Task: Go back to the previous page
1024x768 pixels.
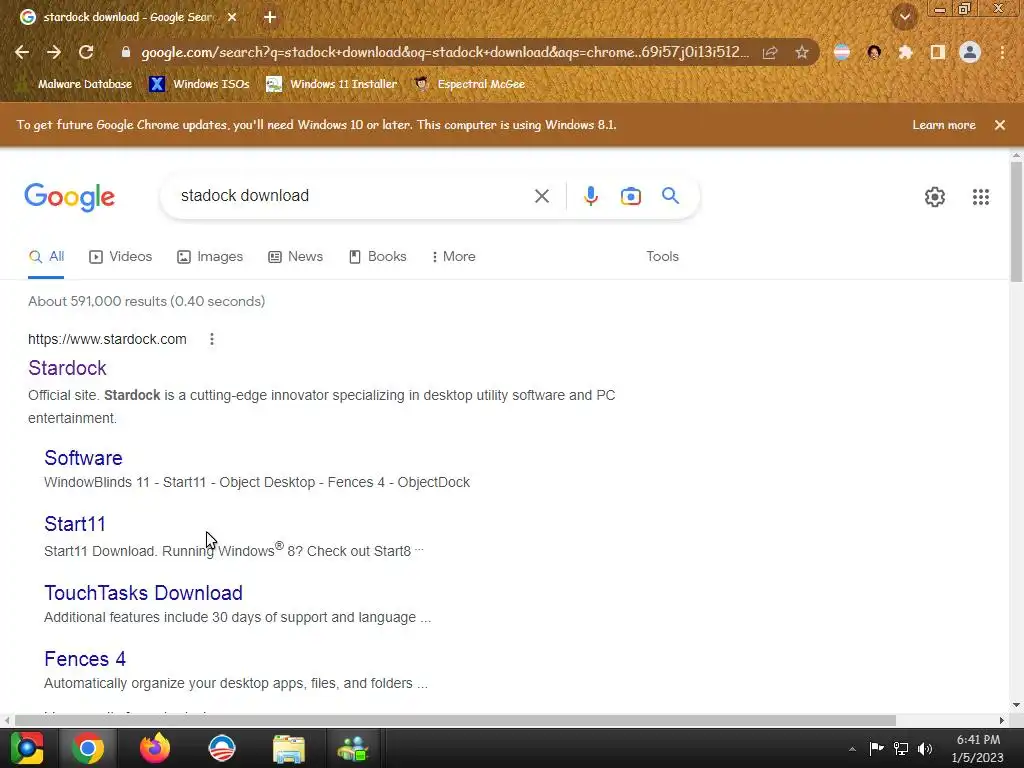Action: tap(22, 52)
